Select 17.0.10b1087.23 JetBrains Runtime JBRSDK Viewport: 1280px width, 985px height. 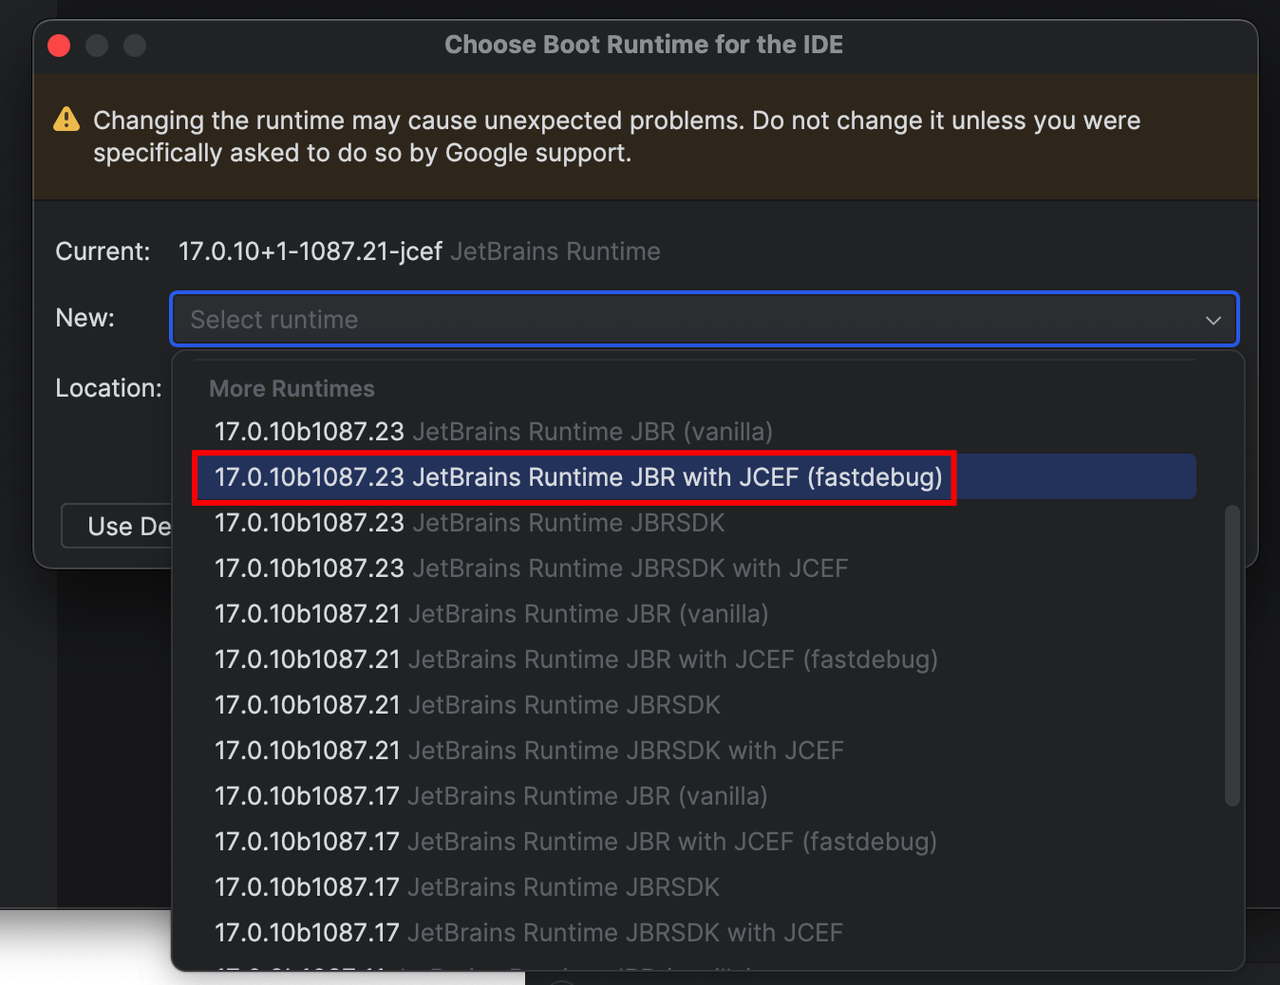click(x=695, y=523)
